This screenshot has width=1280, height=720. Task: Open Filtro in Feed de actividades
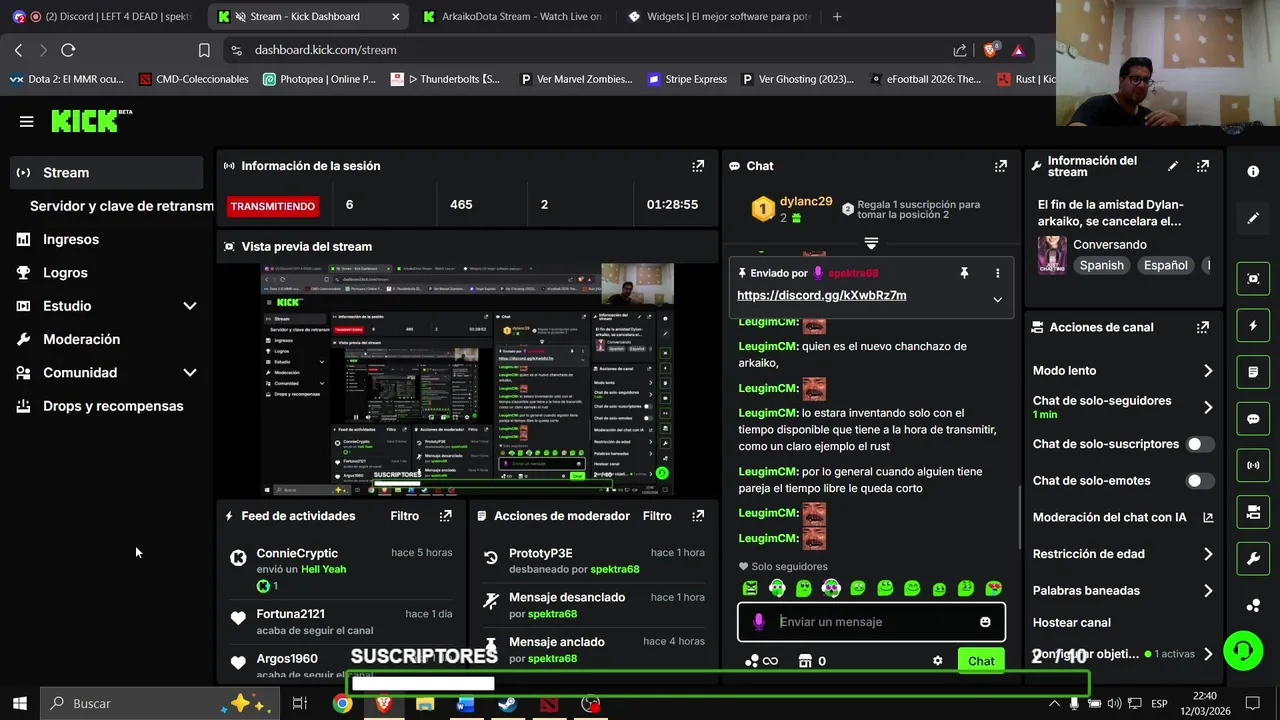pyautogui.click(x=405, y=516)
